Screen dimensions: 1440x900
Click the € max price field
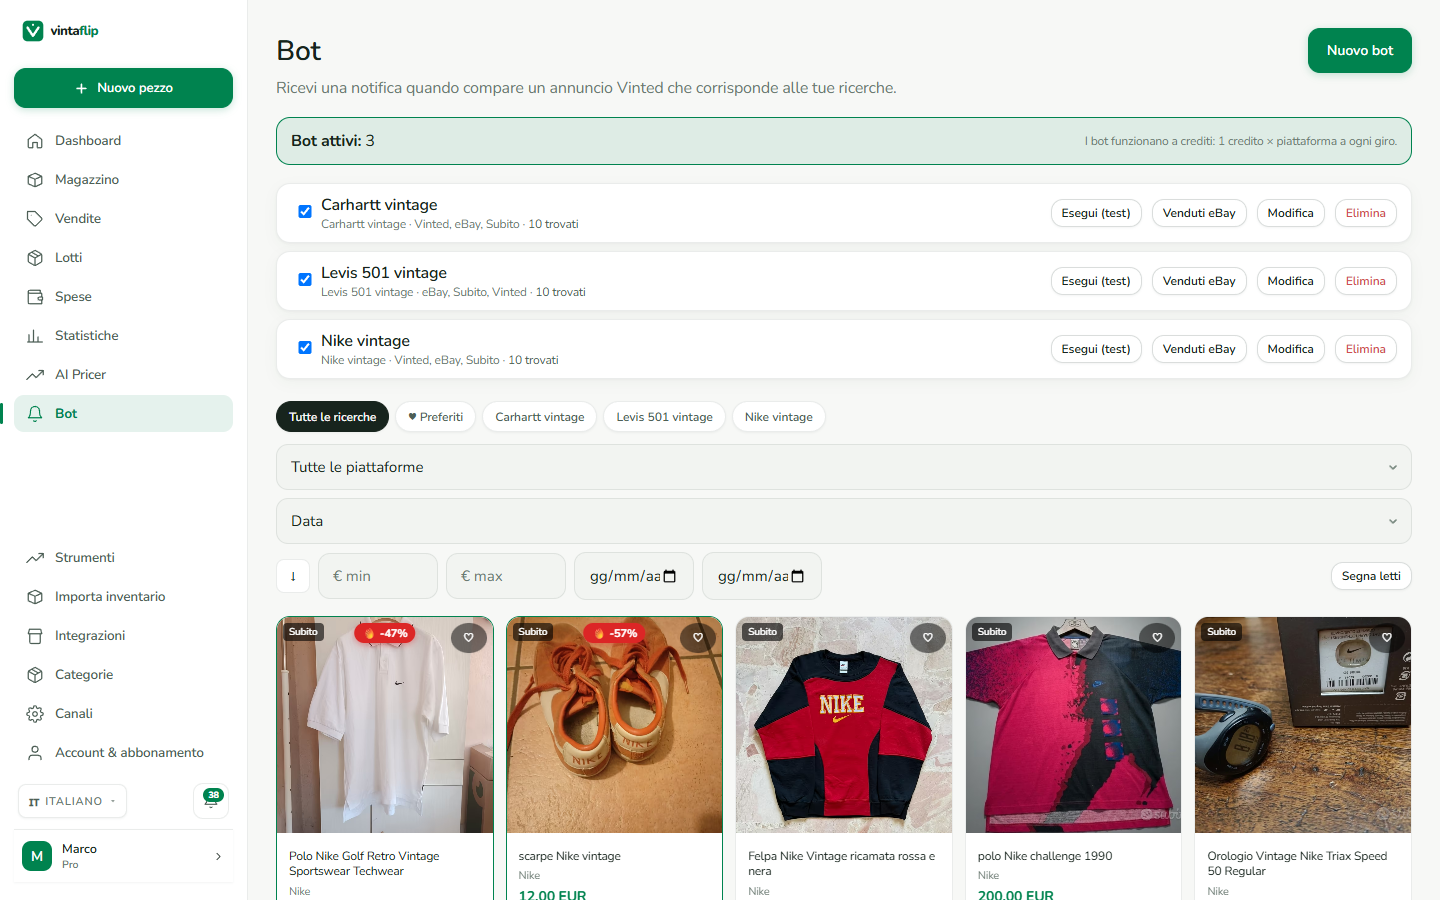pos(506,576)
